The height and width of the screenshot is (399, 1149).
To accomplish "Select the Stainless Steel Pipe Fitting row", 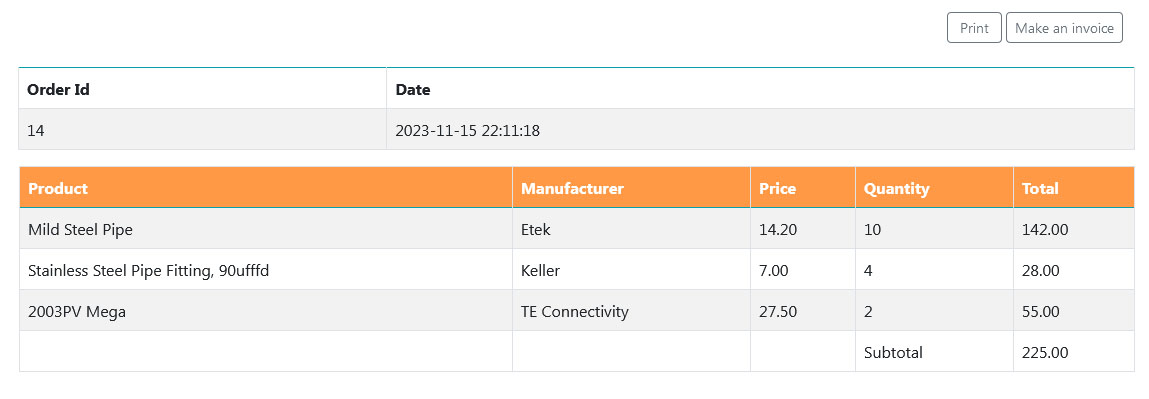I will (577, 270).
